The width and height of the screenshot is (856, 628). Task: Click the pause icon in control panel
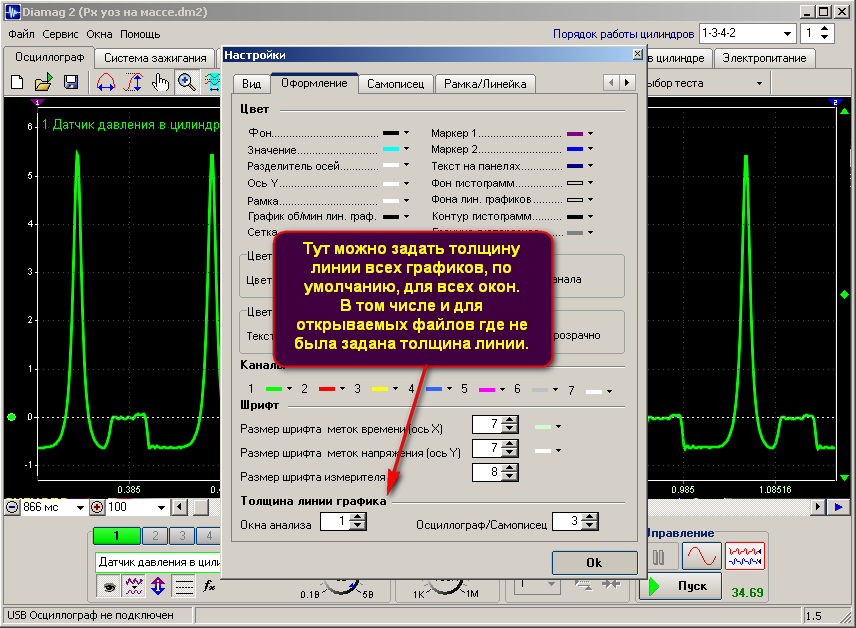659,557
